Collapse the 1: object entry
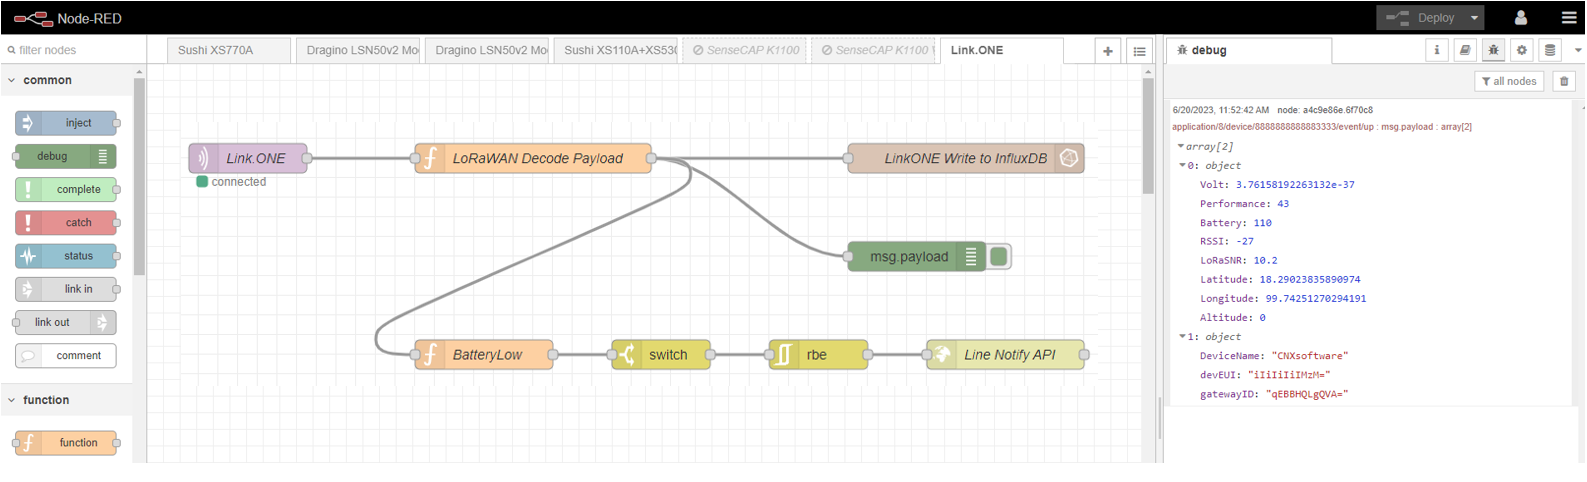The image size is (1587, 482). 1183,337
